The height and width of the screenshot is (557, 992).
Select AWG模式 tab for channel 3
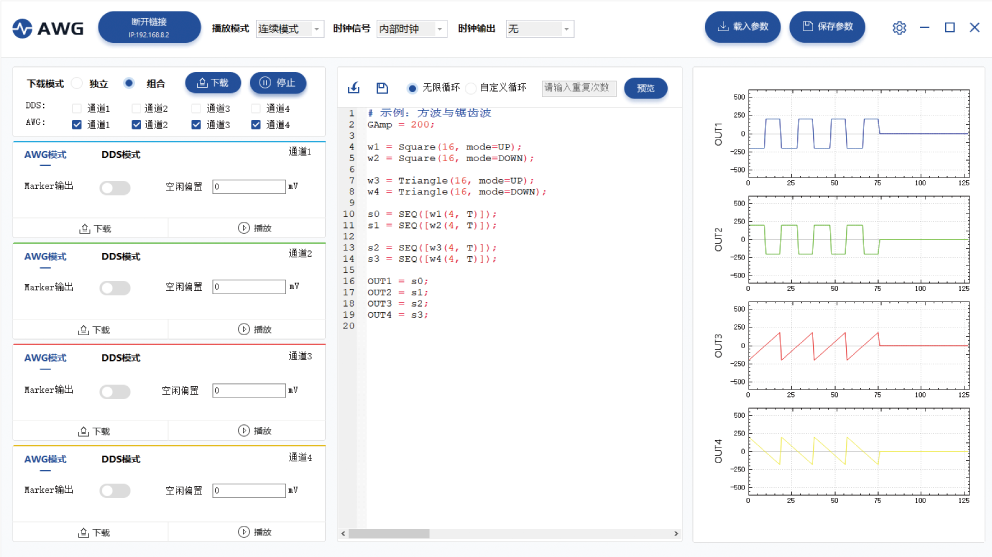coord(45,357)
